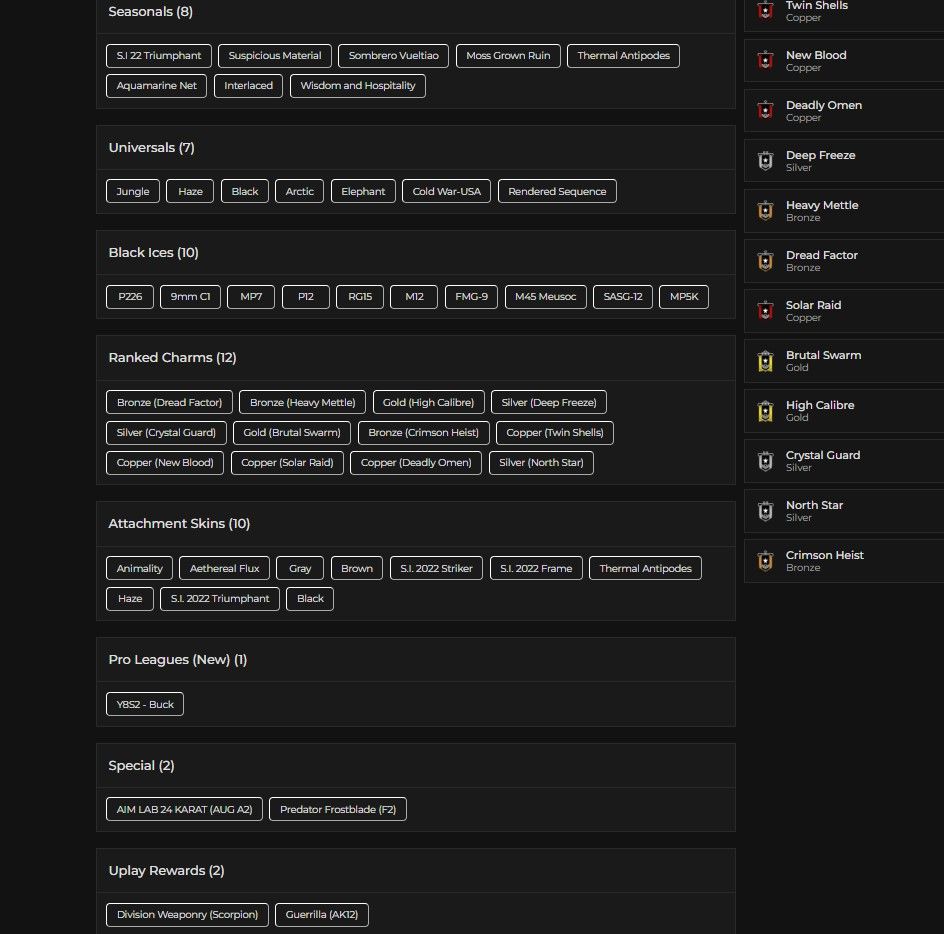Click the Guerrilla (AK12) tag
The image size is (944, 934).
coord(321,914)
